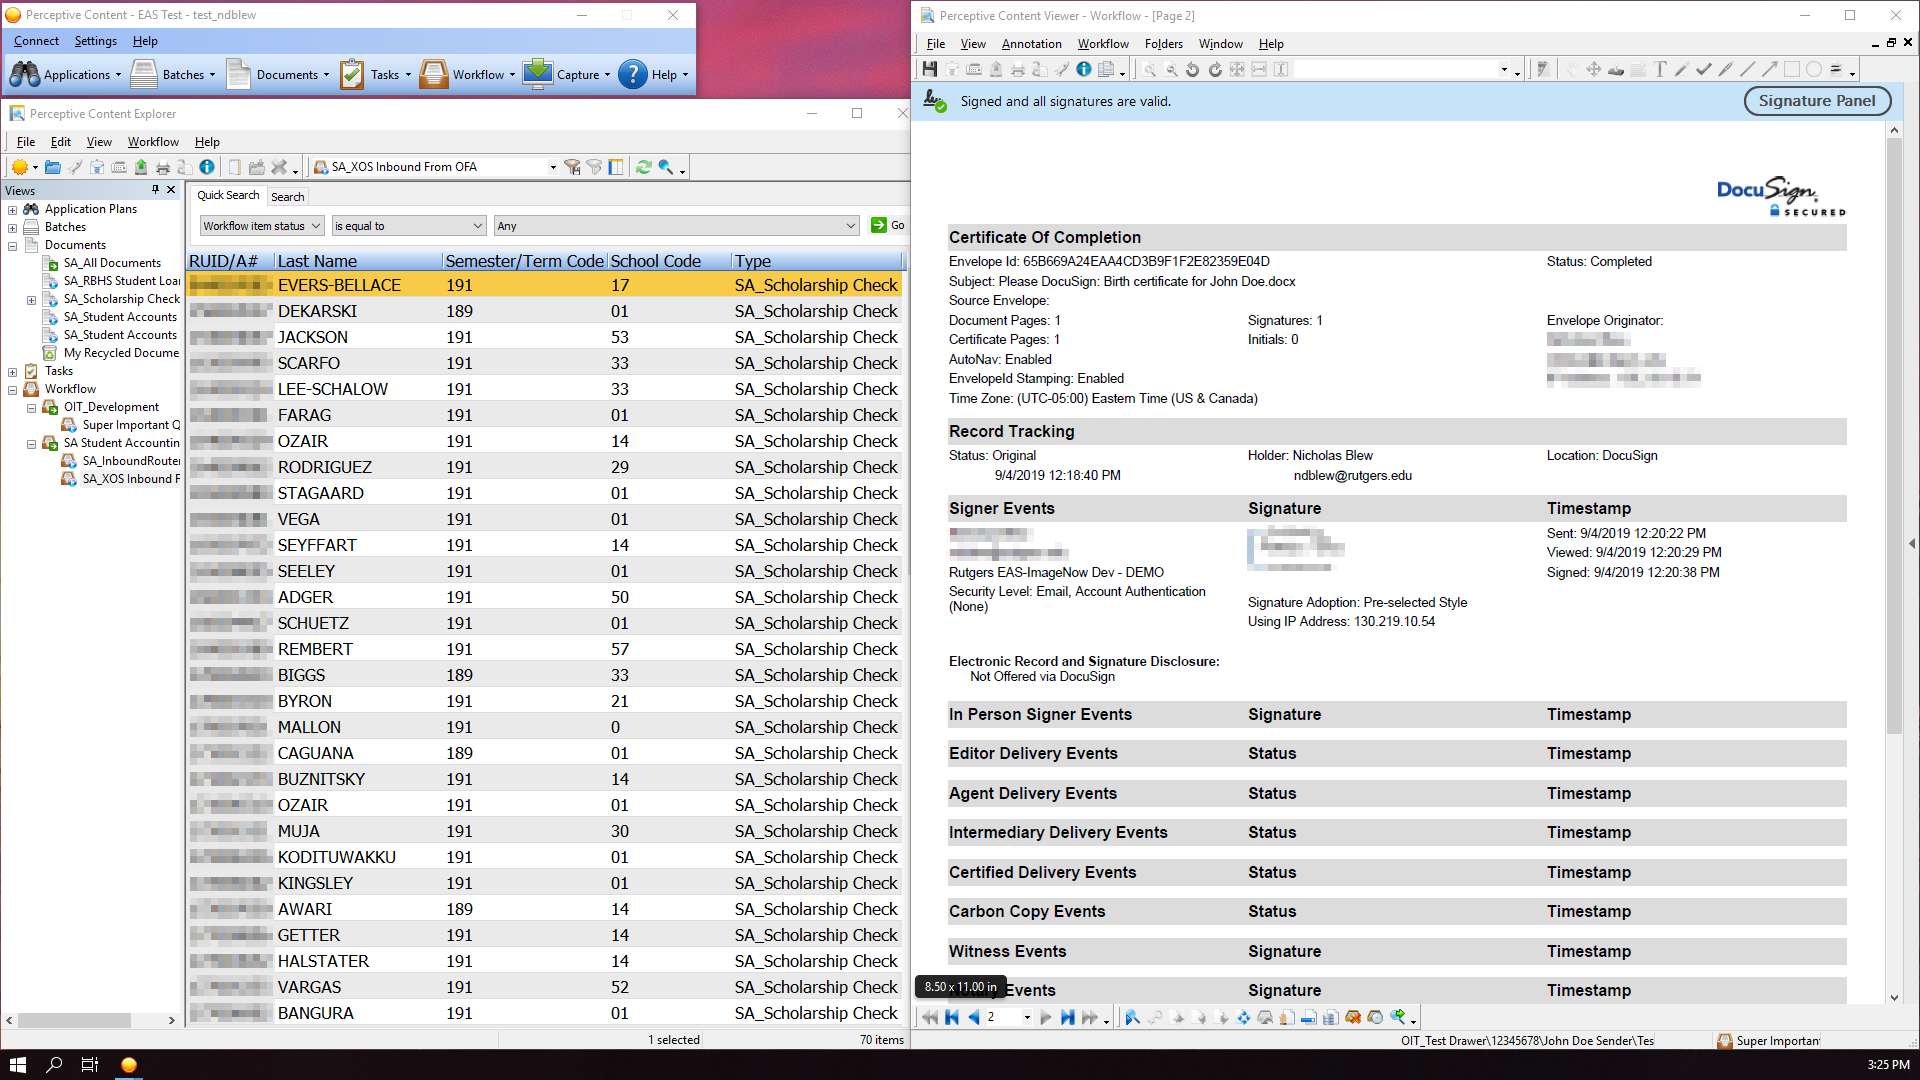The height and width of the screenshot is (1080, 1920).
Task: Collapse the OIT_Development workflow tree node
Action: pos(31,407)
